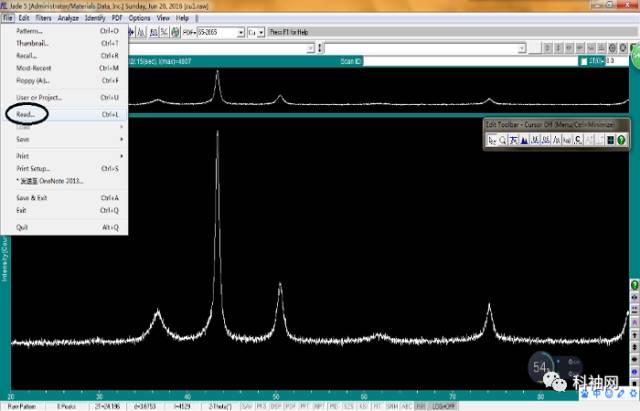Click the background edit (BE) tool icon
Image resolution: width=640 pixels, height=411 pixels.
click(x=546, y=140)
